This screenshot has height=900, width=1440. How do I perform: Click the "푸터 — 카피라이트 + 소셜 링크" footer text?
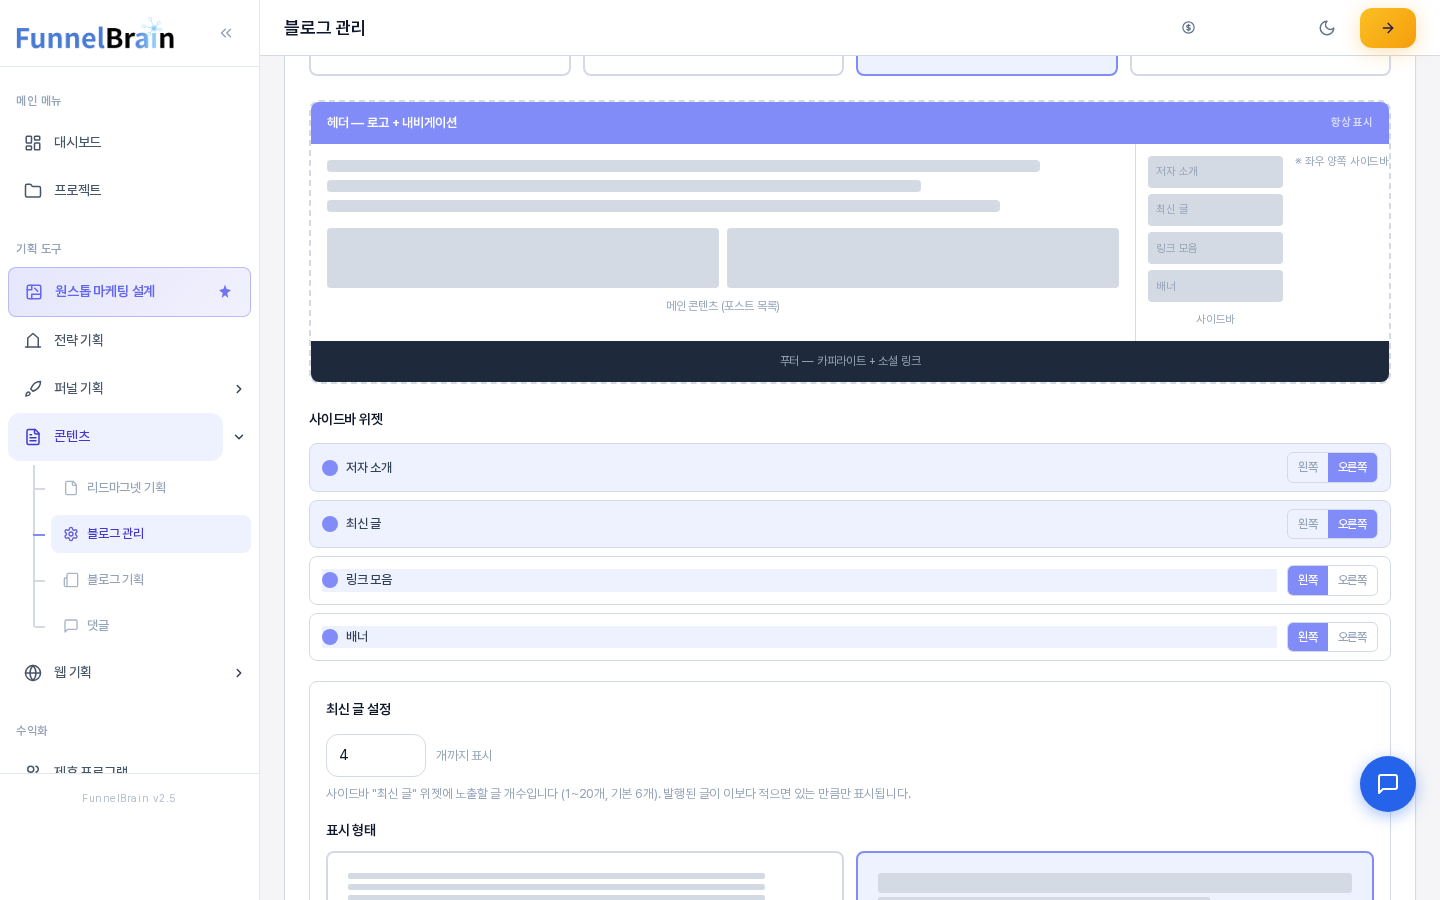click(850, 361)
